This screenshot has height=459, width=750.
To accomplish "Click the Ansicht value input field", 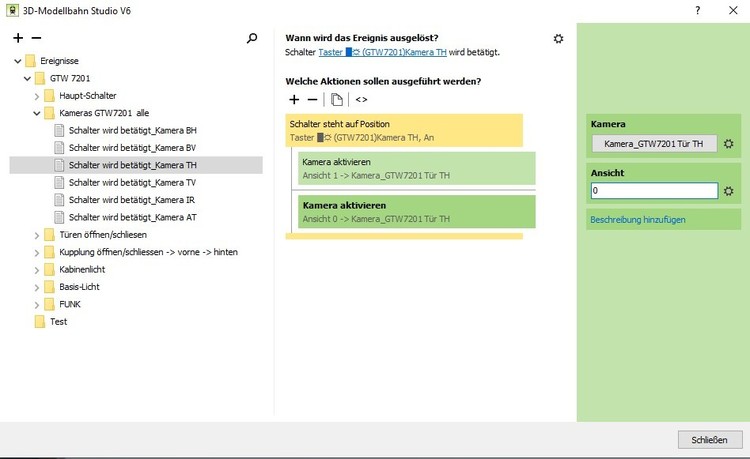I will tap(653, 191).
